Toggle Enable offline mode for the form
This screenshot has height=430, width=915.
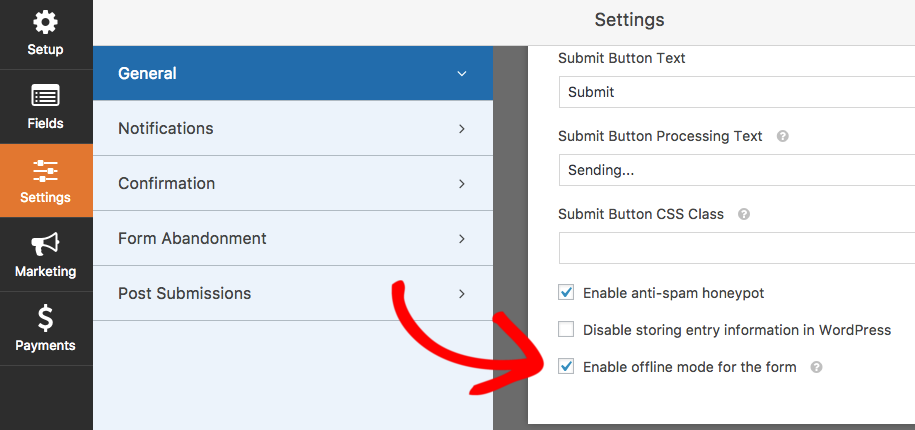[x=566, y=366]
